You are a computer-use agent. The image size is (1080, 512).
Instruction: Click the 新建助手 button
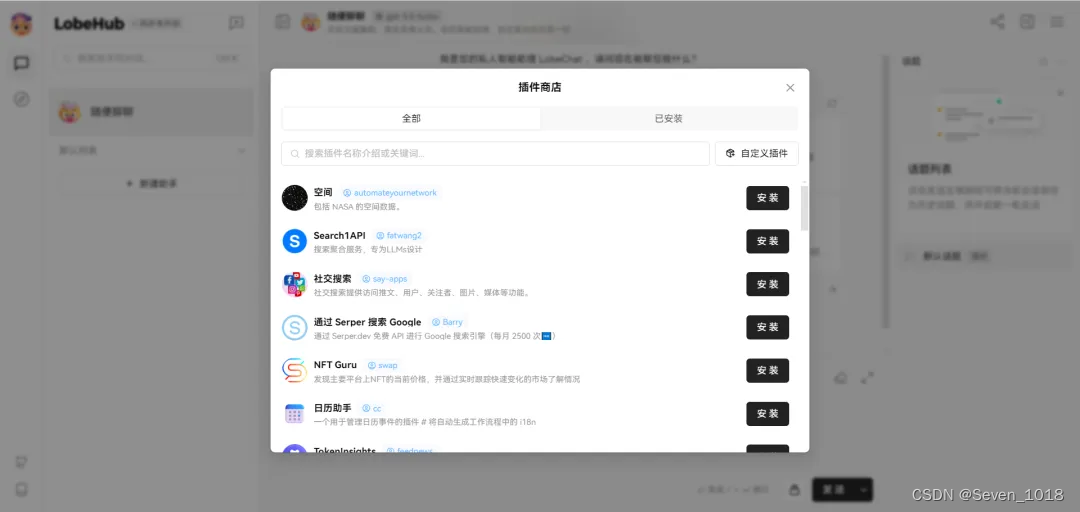(151, 183)
